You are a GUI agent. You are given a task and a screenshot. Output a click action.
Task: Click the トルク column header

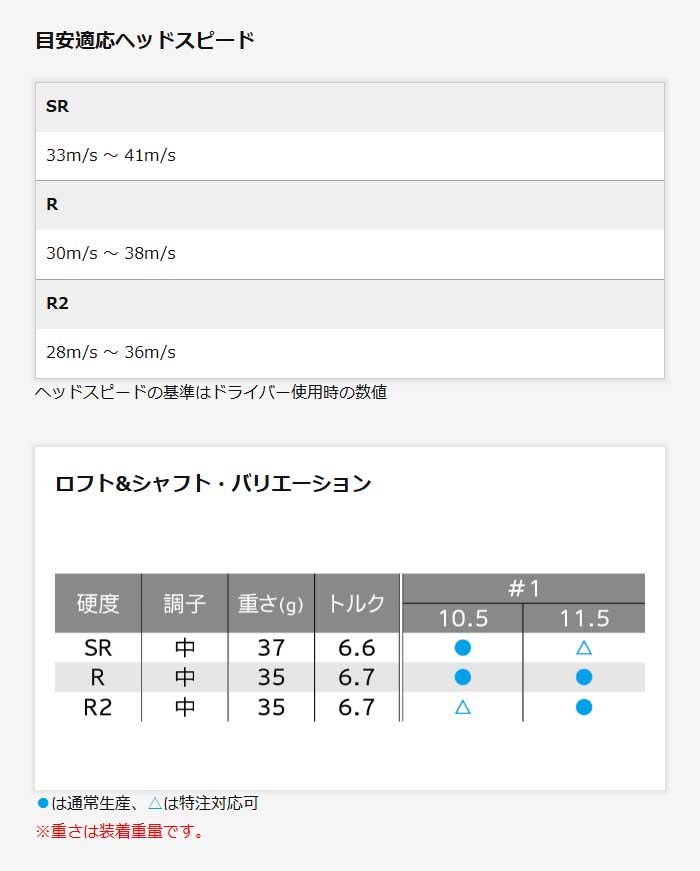tap(356, 603)
